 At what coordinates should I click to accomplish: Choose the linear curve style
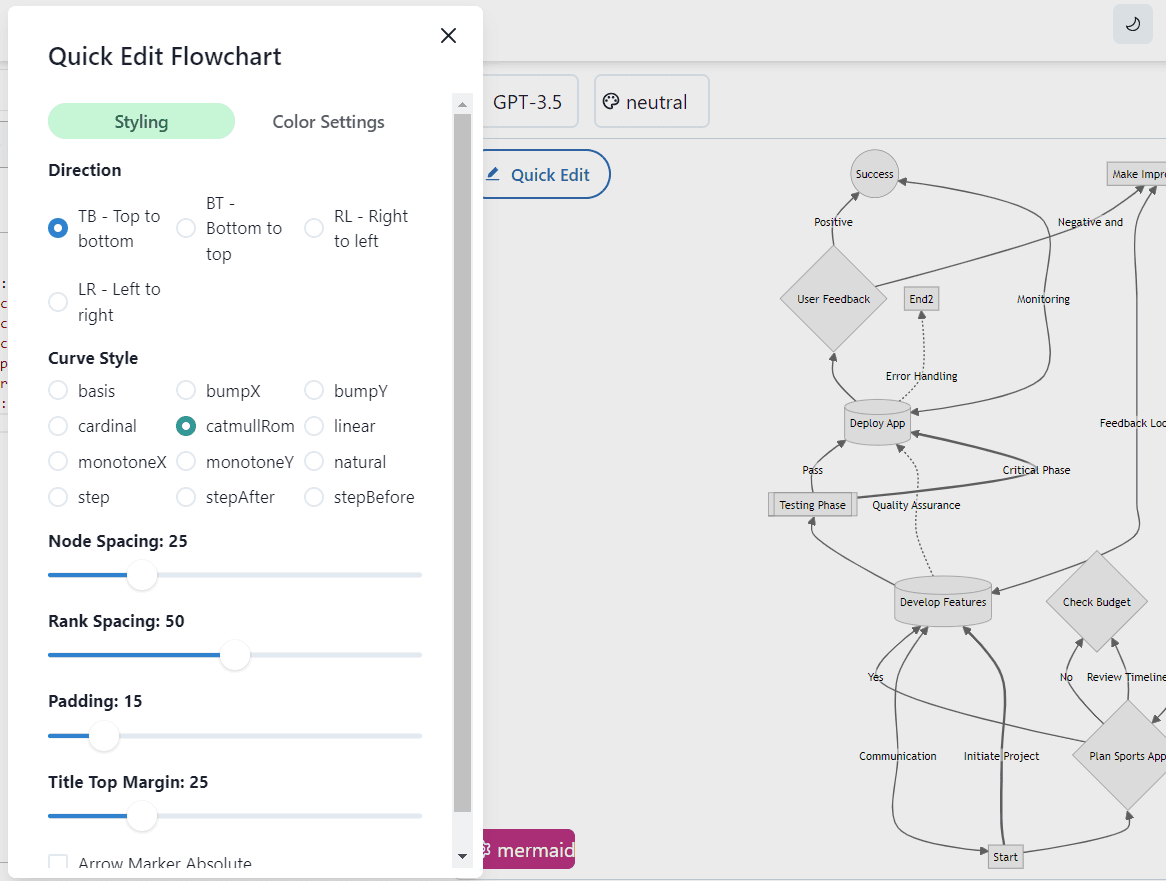tap(313, 426)
